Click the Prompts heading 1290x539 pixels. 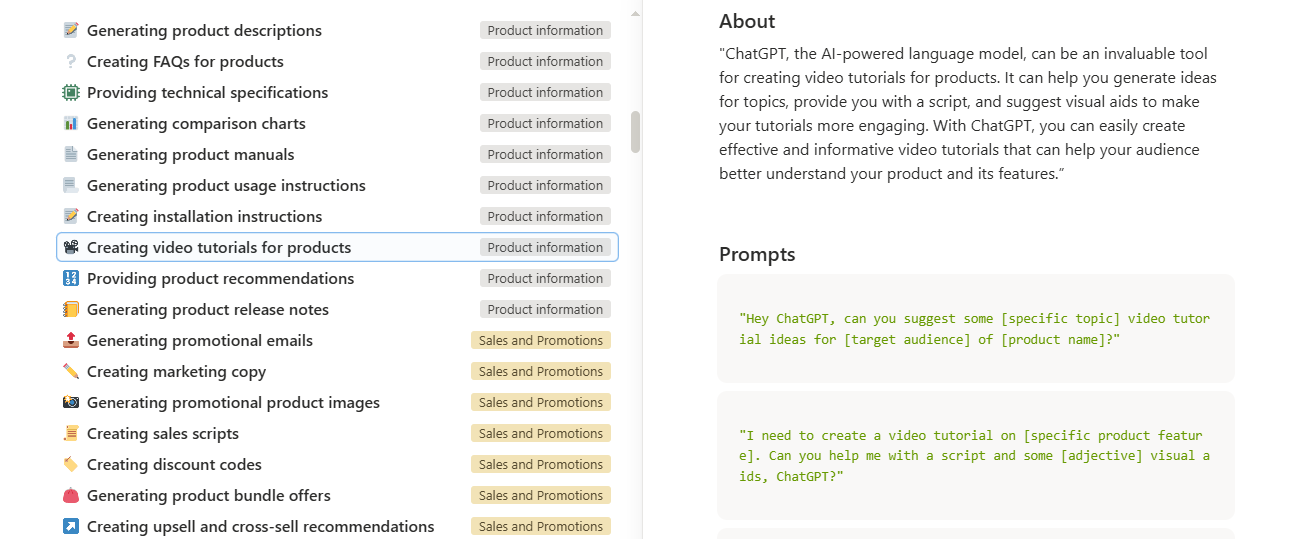757,254
